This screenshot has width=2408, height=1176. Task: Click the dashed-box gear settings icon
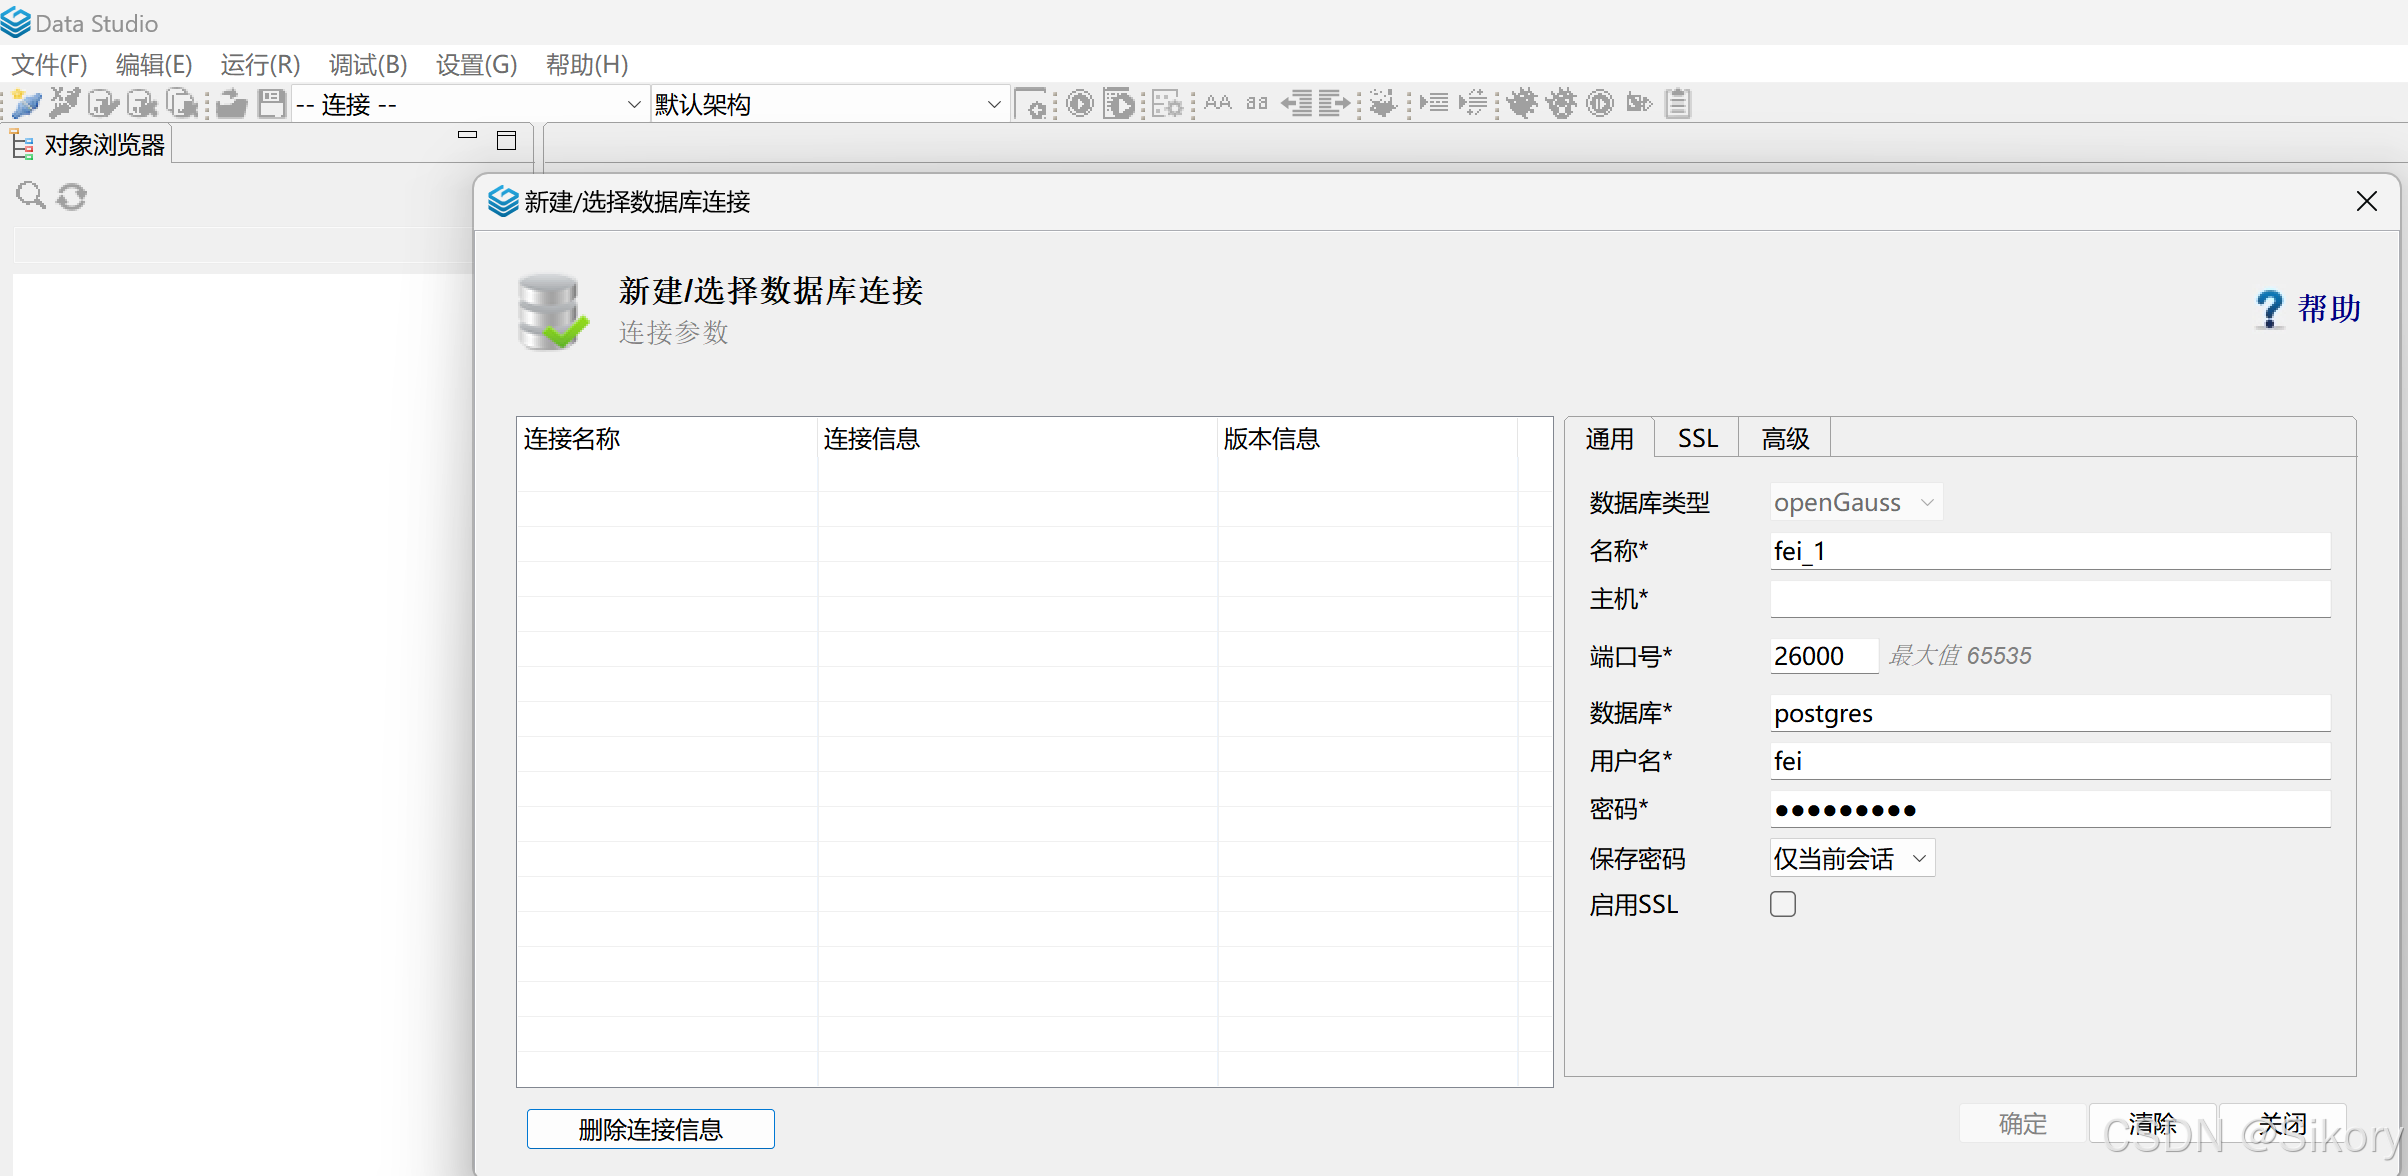(x=1167, y=104)
